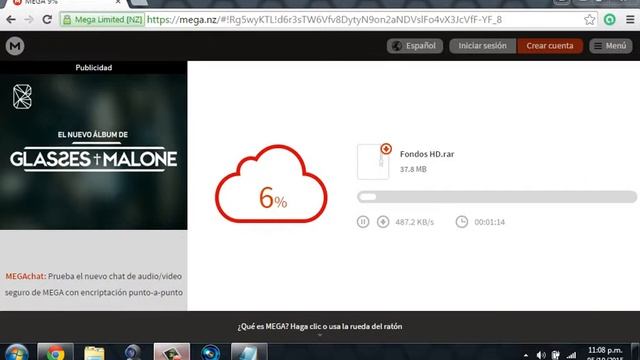Viewport: 640px width, 360px height.
Task: Open the Windows Start menu
Action: 16,353
